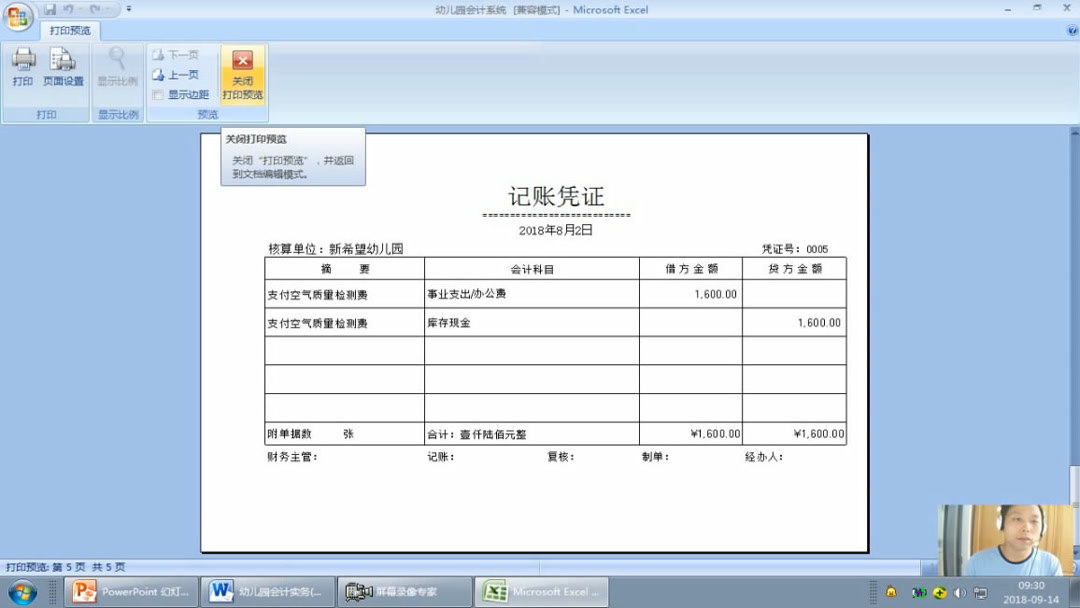Open the 屏幕录像专家 taskbar item

(403, 591)
